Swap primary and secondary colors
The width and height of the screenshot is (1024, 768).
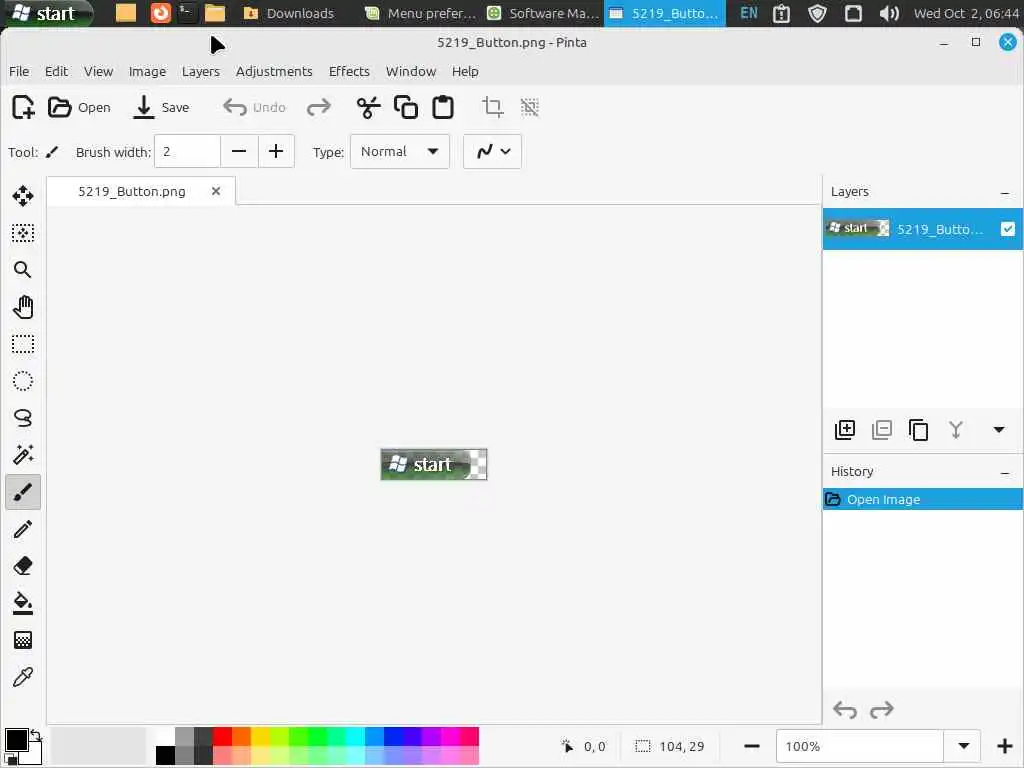[36, 735]
